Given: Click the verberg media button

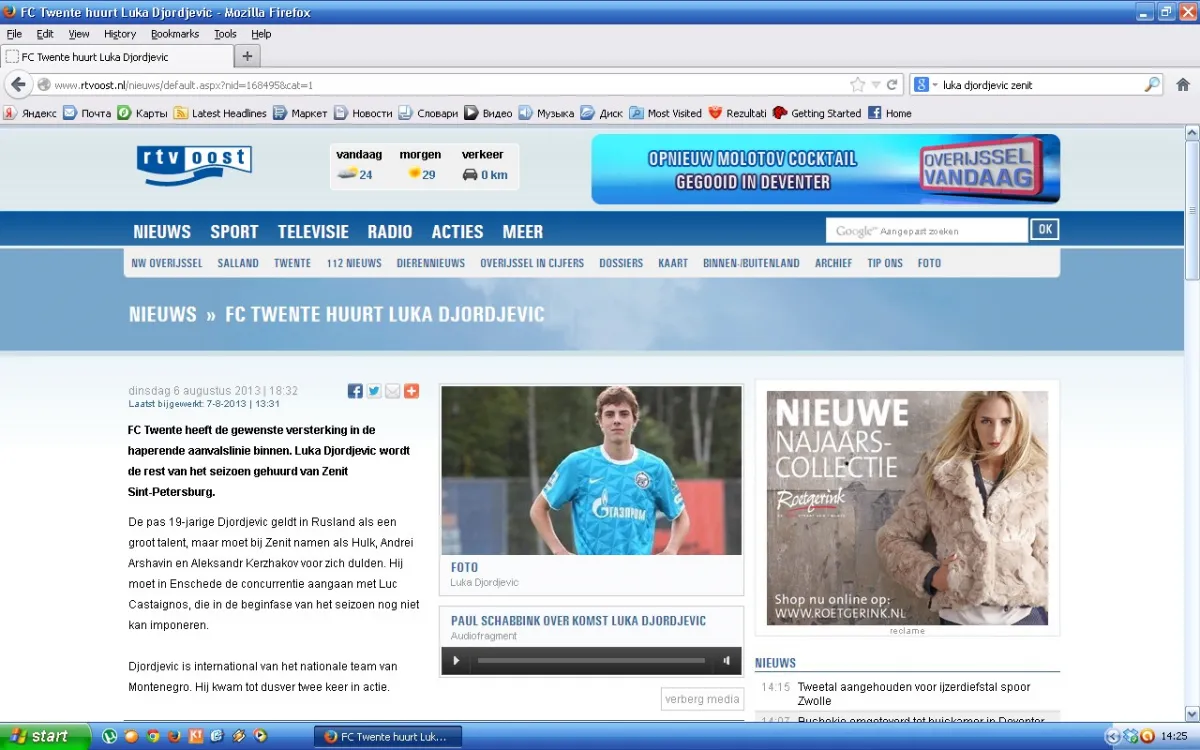Looking at the screenshot, I should click(702, 699).
